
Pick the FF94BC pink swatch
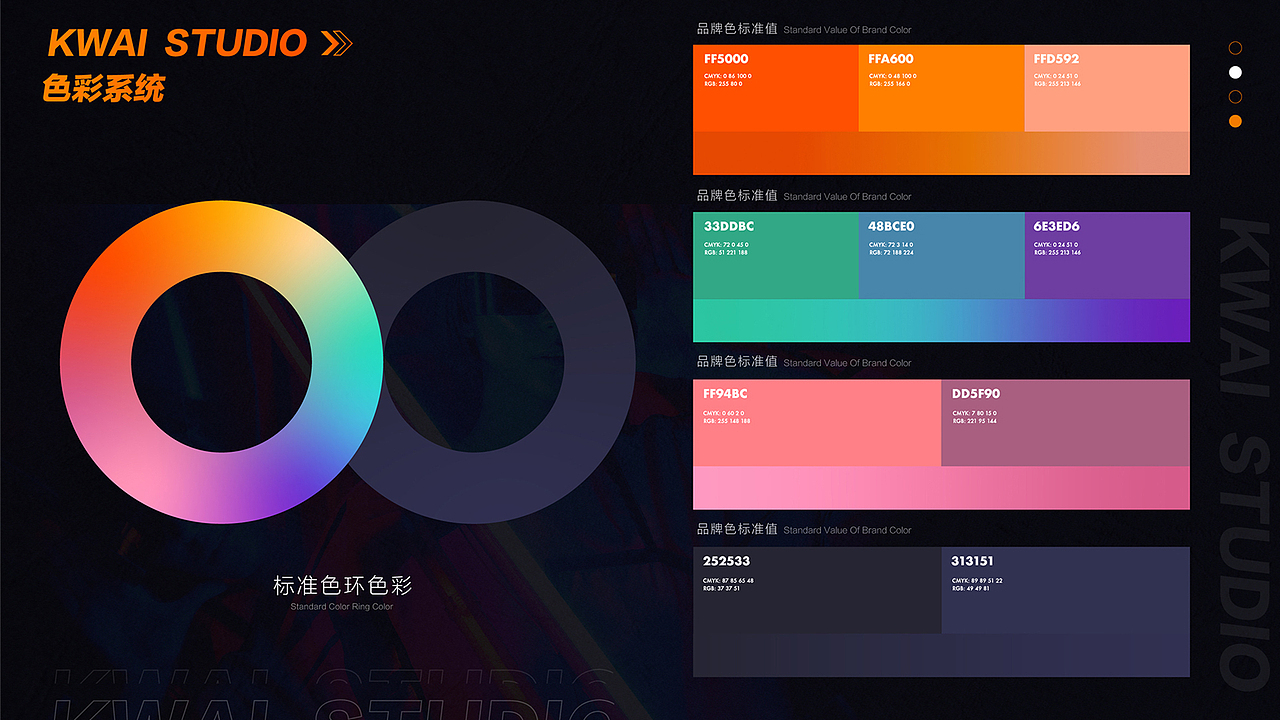pos(817,423)
